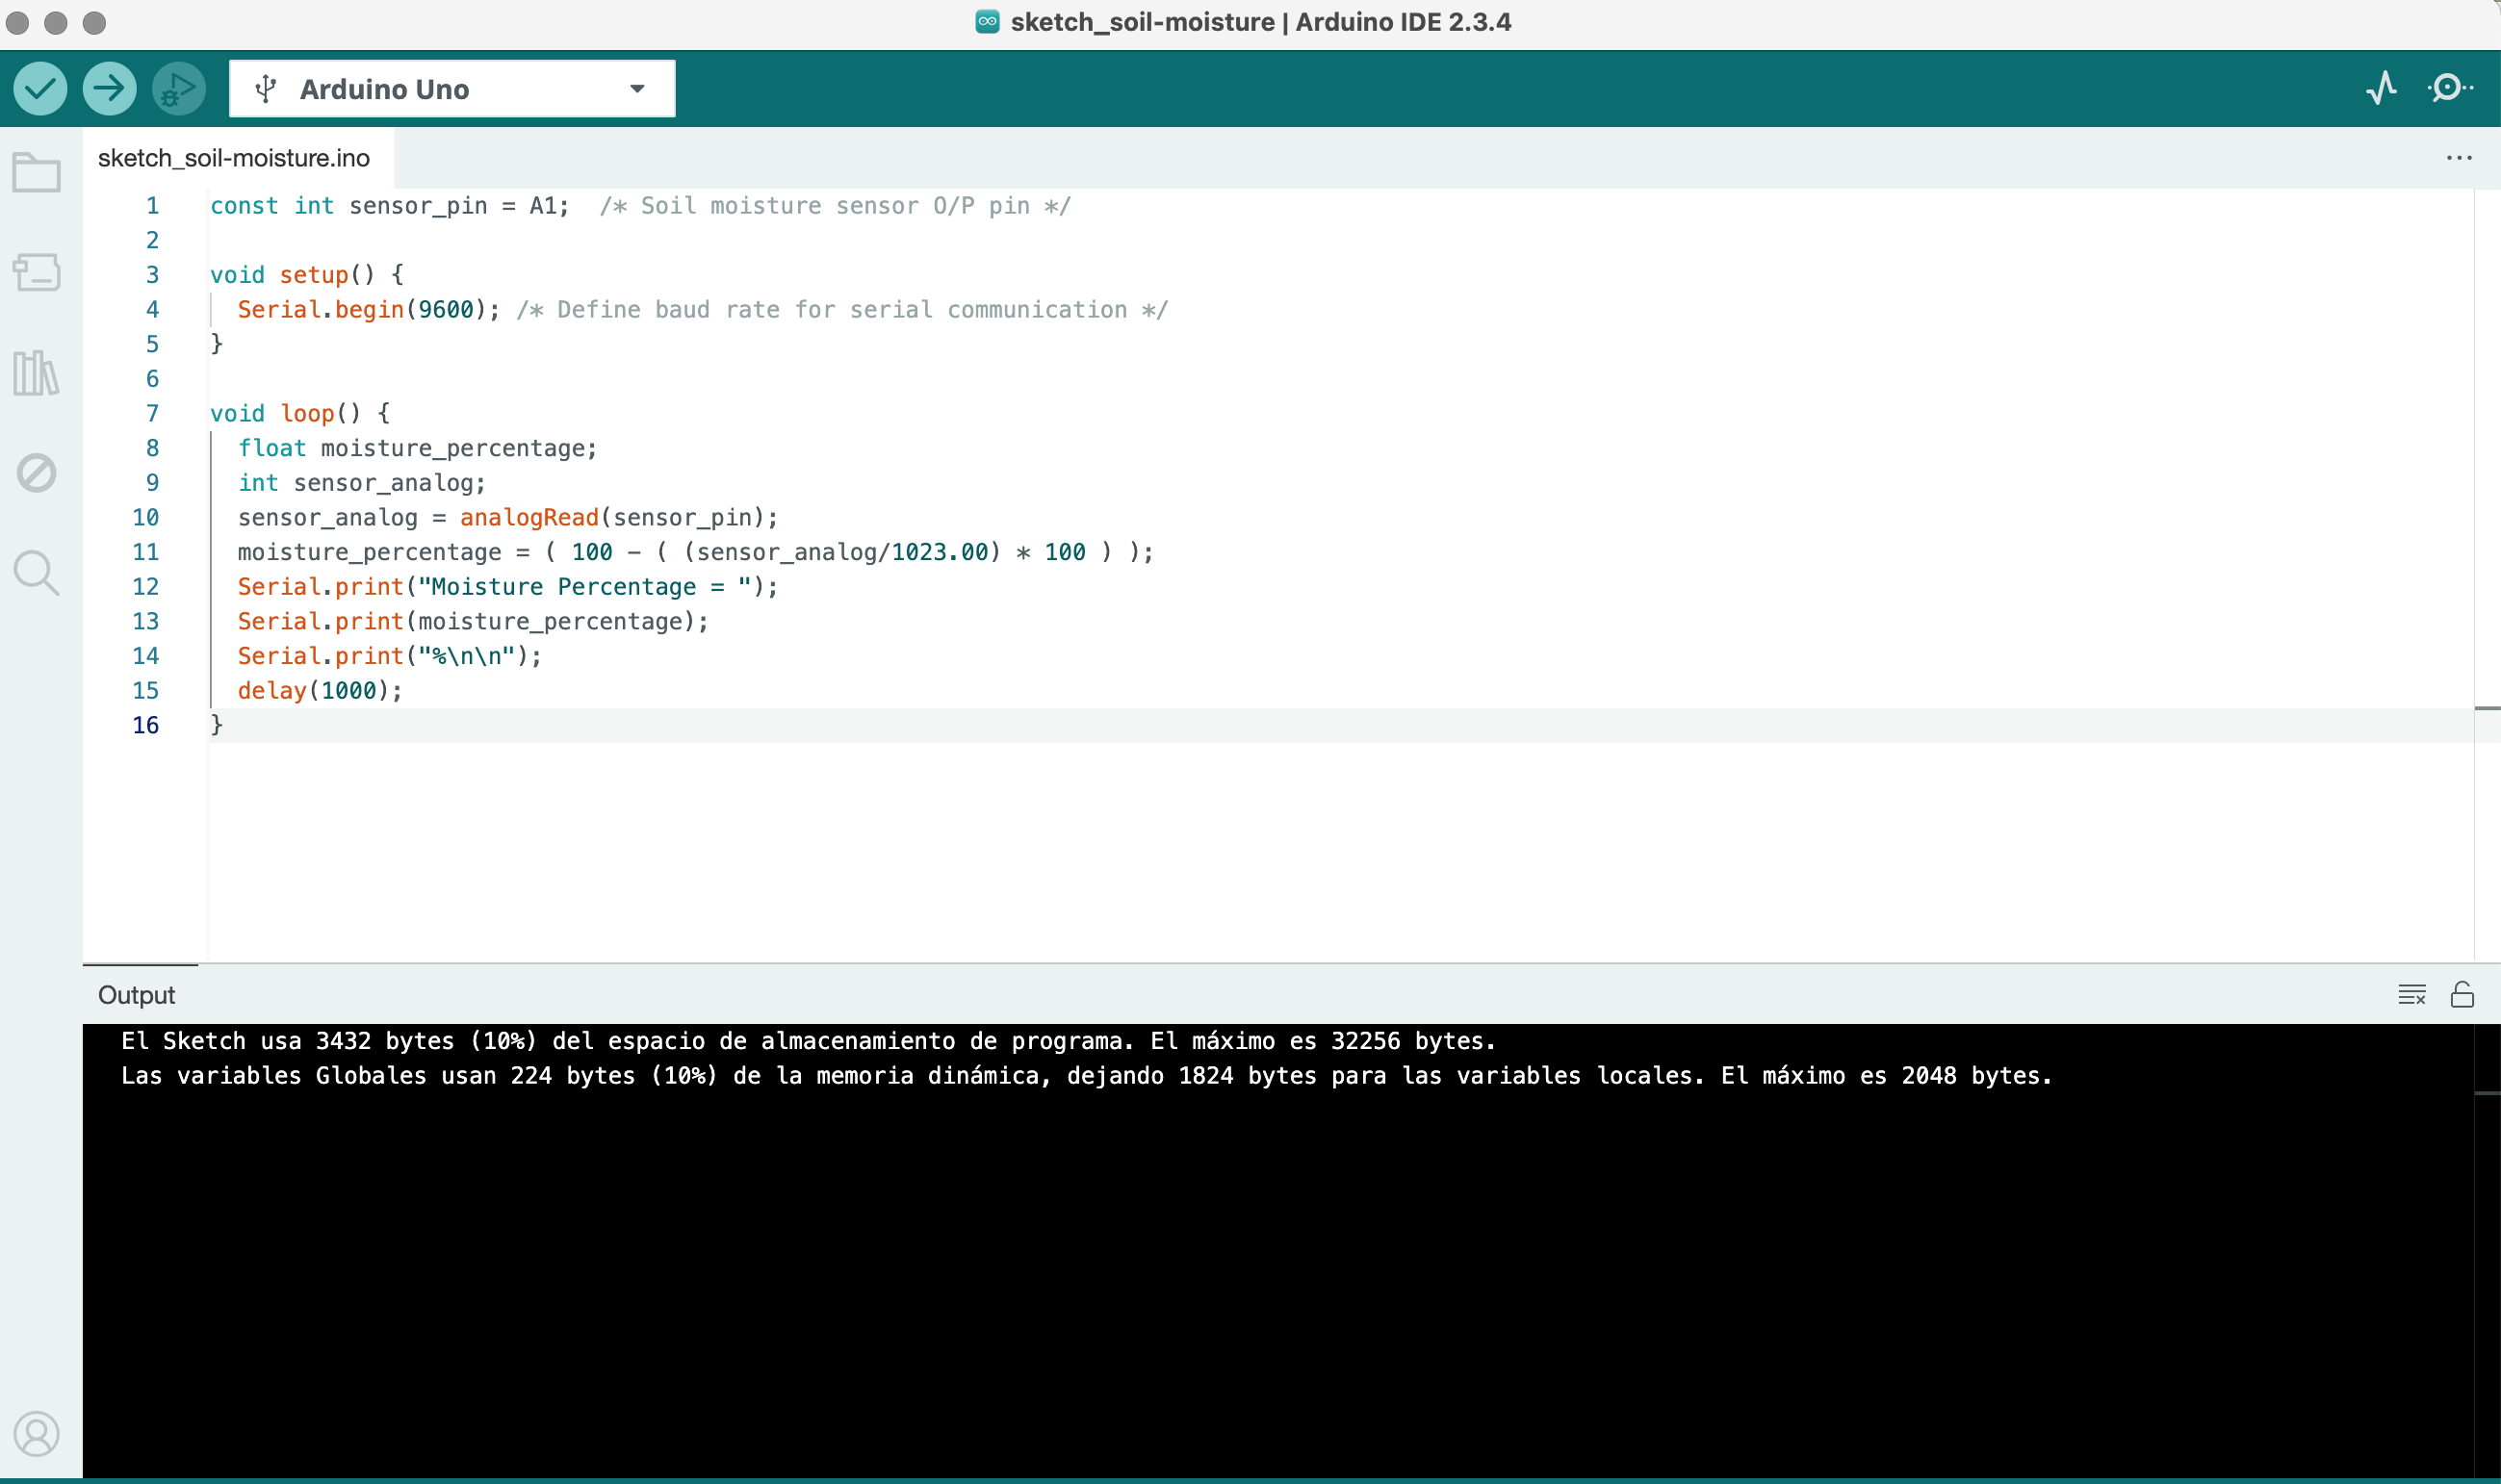This screenshot has height=1484, width=2501.
Task: Click the 'void setup() {' line
Action: [x=307, y=275]
